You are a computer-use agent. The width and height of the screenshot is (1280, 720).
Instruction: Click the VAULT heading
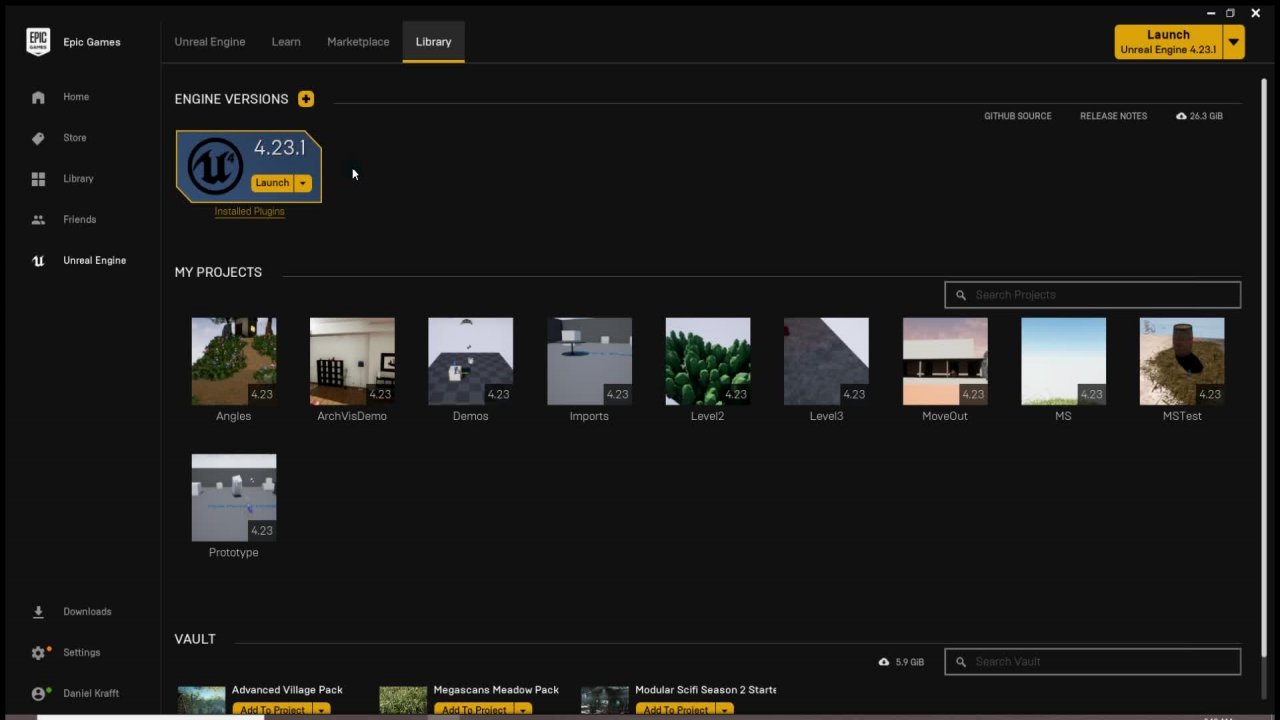(195, 639)
